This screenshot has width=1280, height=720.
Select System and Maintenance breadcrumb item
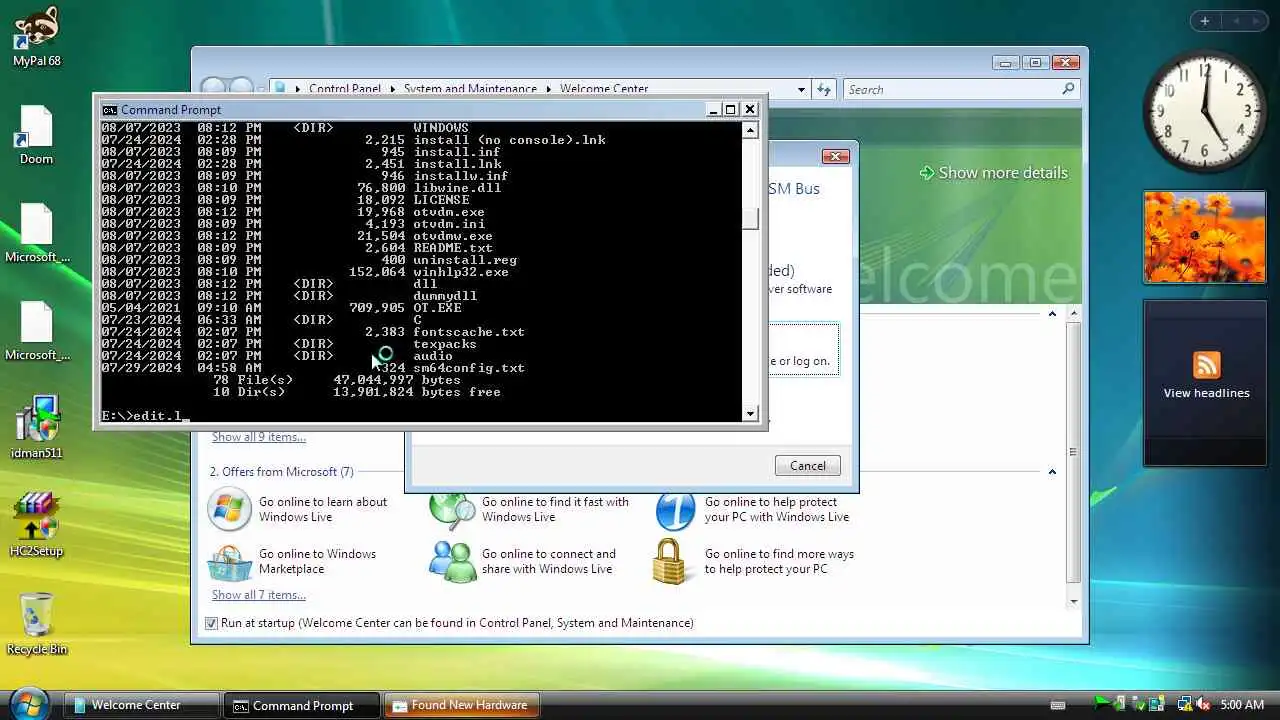(x=470, y=89)
